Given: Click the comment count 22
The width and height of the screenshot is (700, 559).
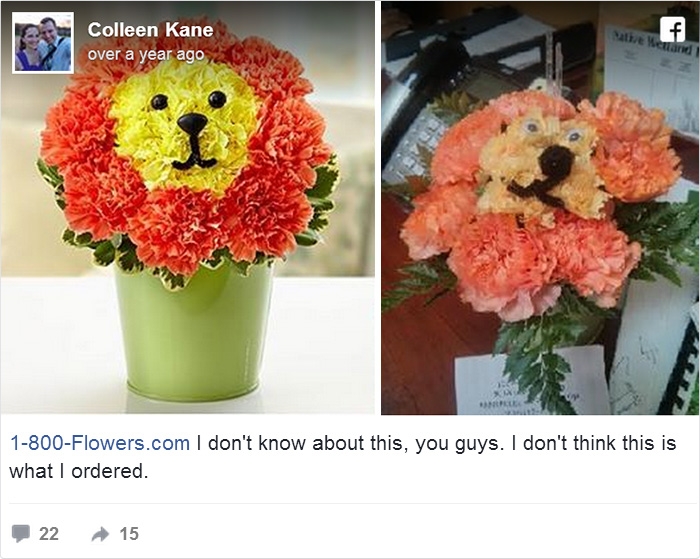Looking at the screenshot, I should pyautogui.click(x=48, y=534).
